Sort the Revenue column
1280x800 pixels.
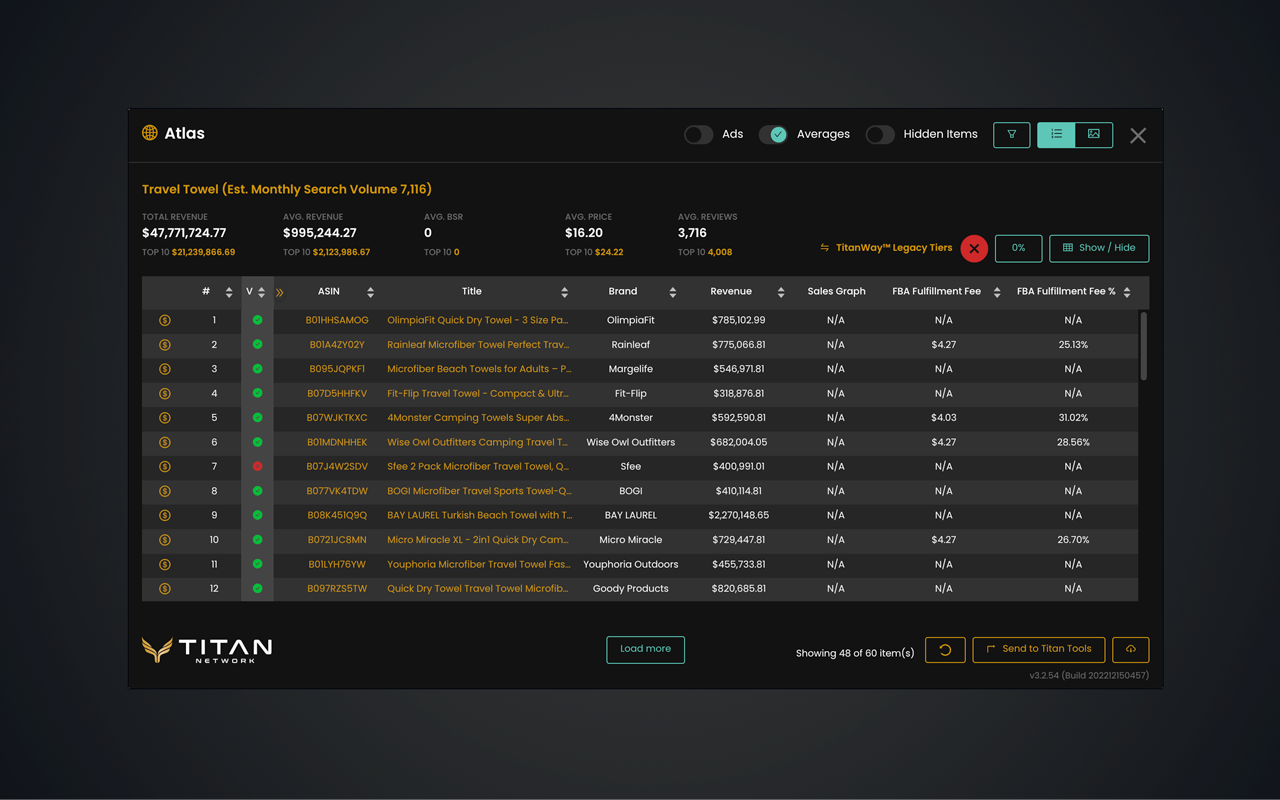[x=781, y=292]
